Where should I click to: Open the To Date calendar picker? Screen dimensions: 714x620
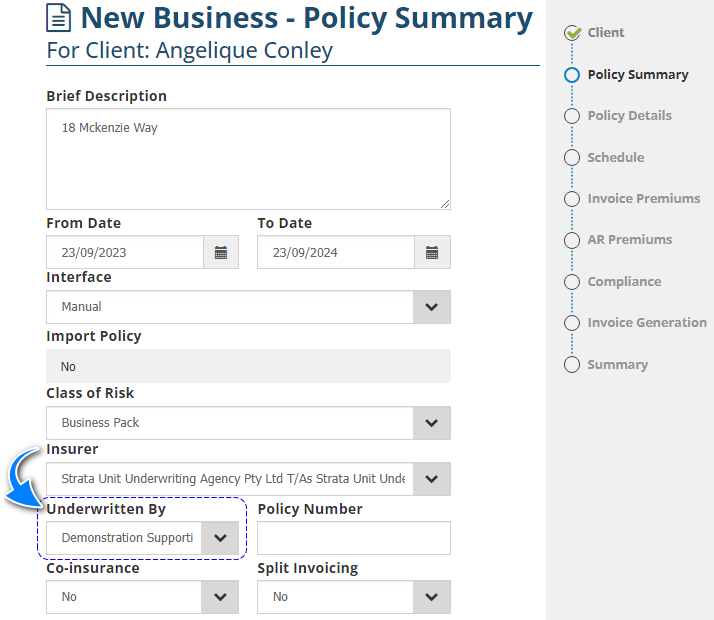pos(432,253)
